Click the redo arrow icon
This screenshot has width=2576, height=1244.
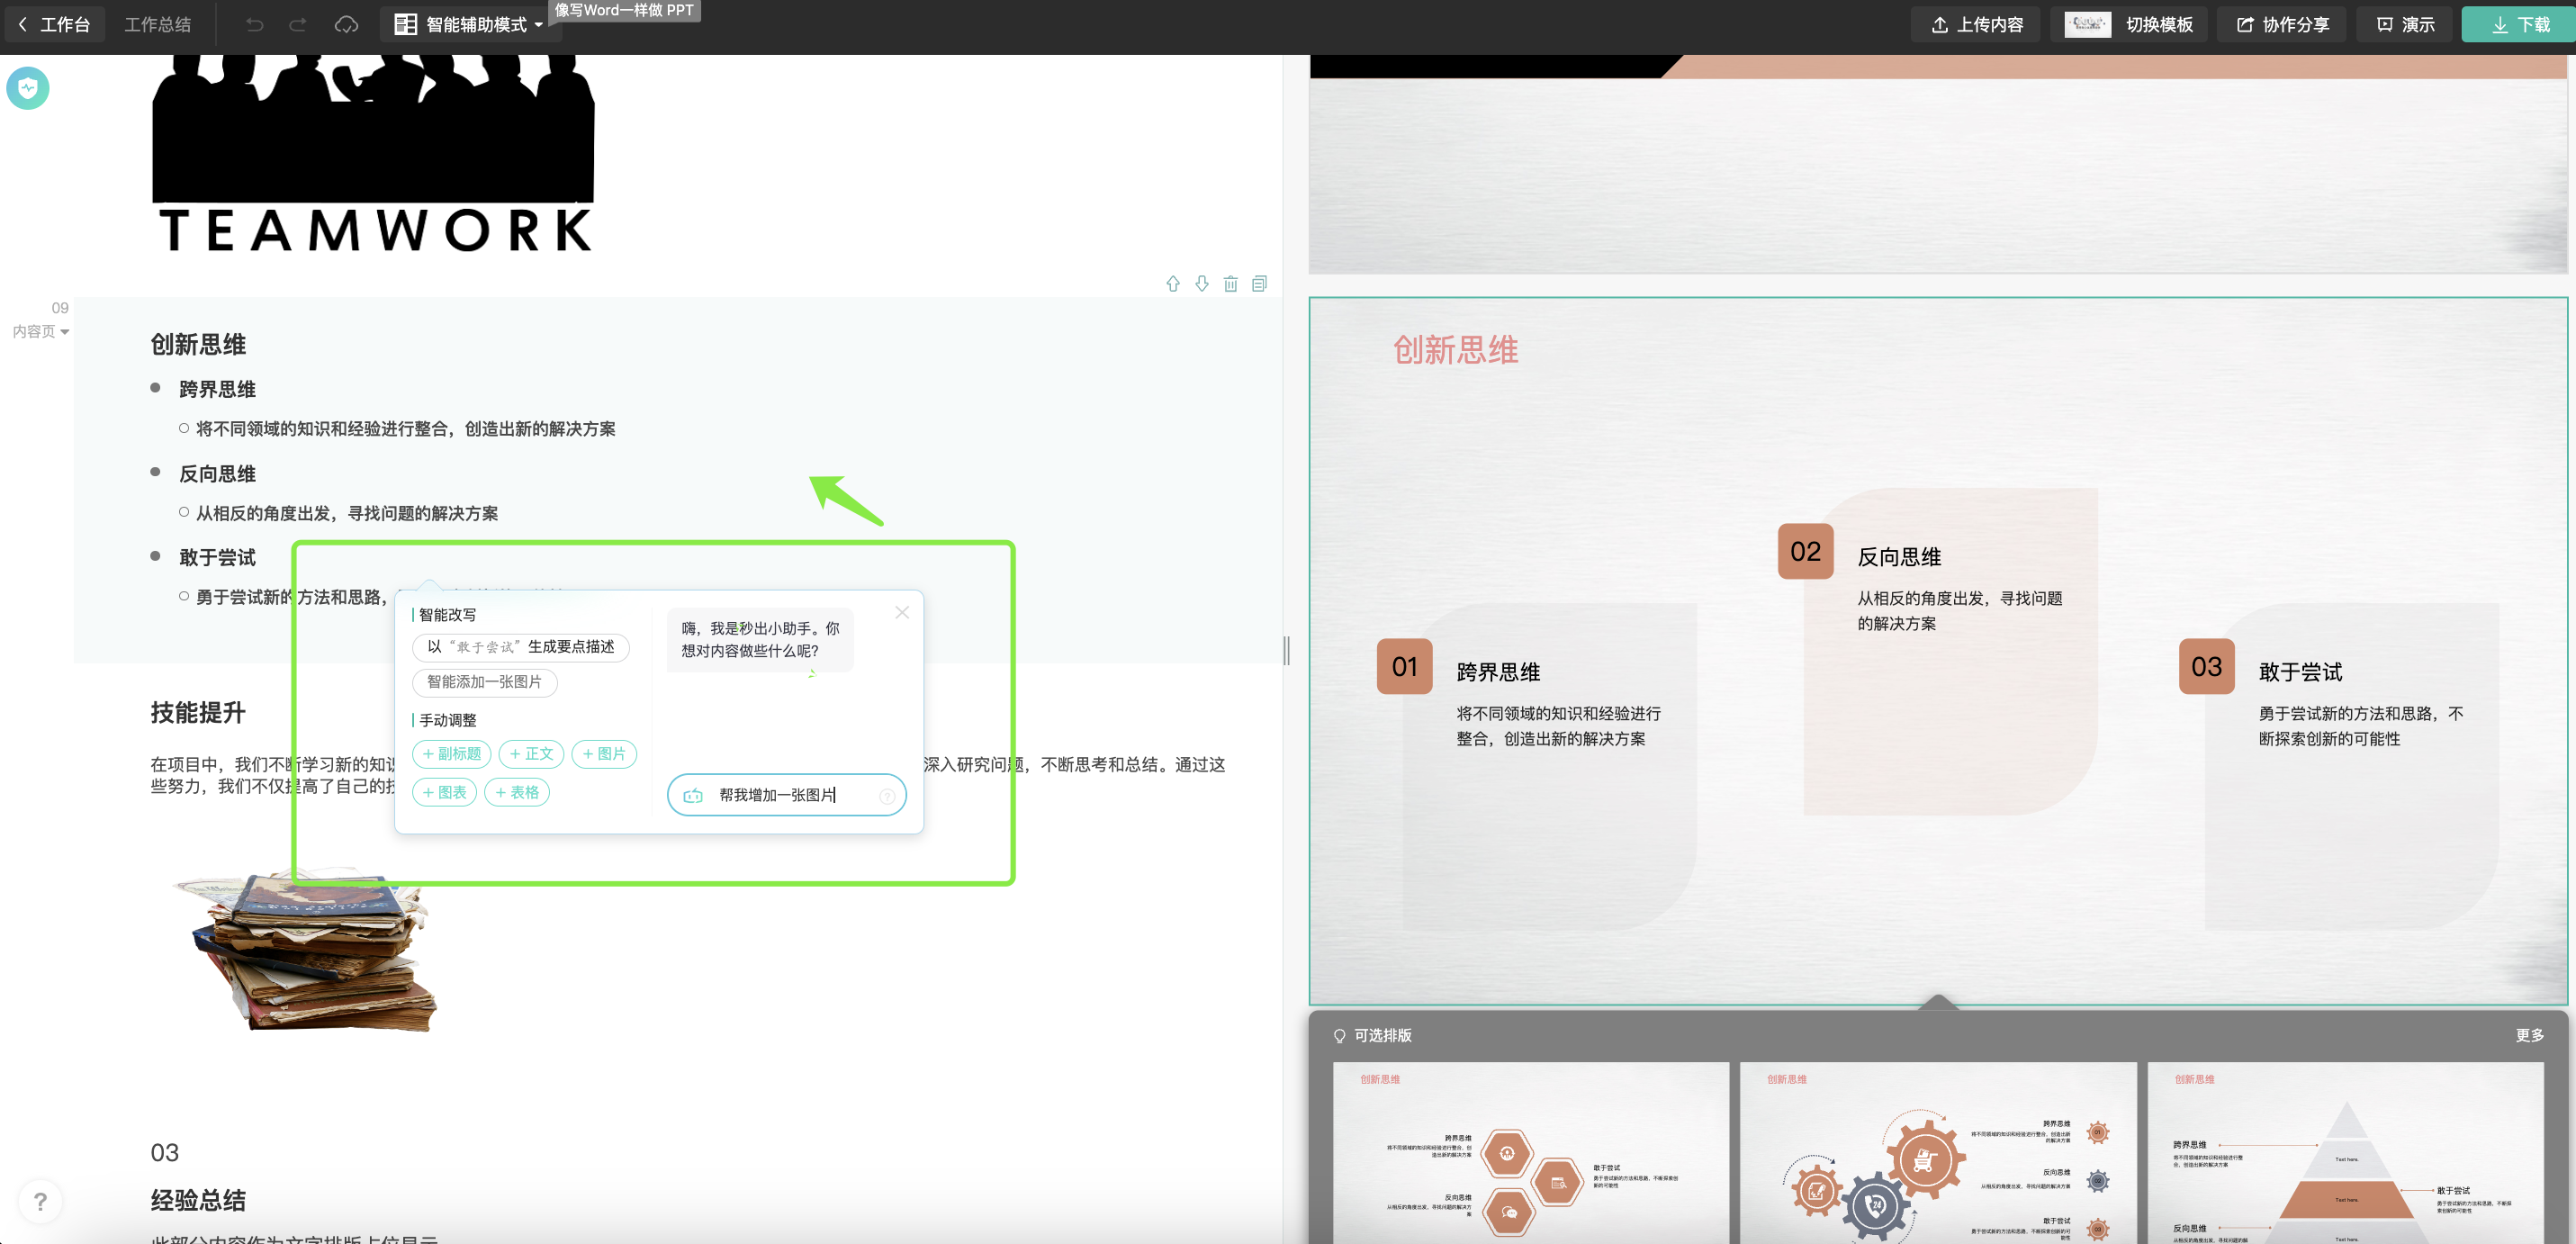tap(298, 24)
